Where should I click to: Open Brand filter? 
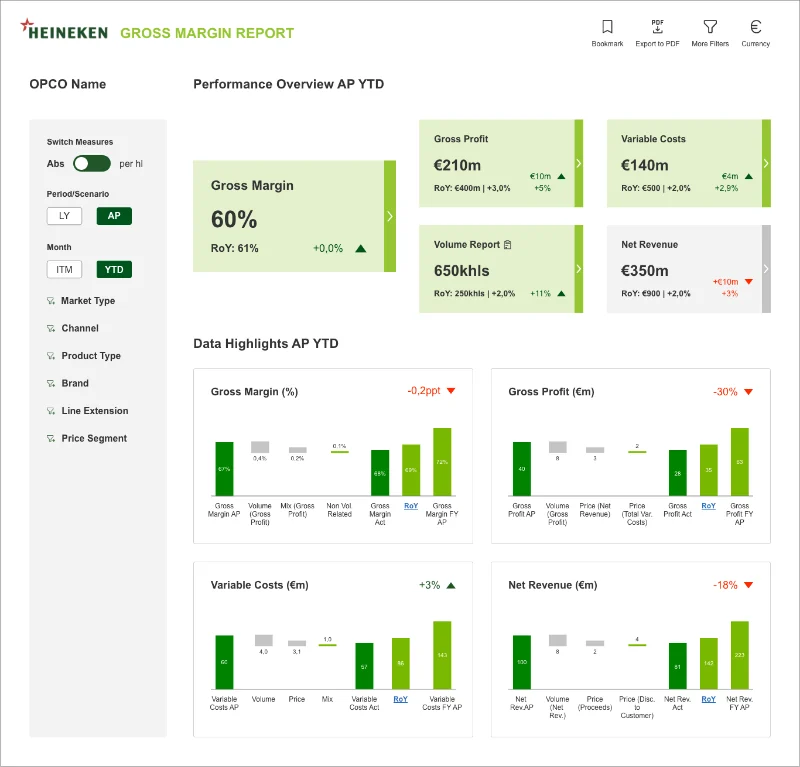tap(75, 384)
